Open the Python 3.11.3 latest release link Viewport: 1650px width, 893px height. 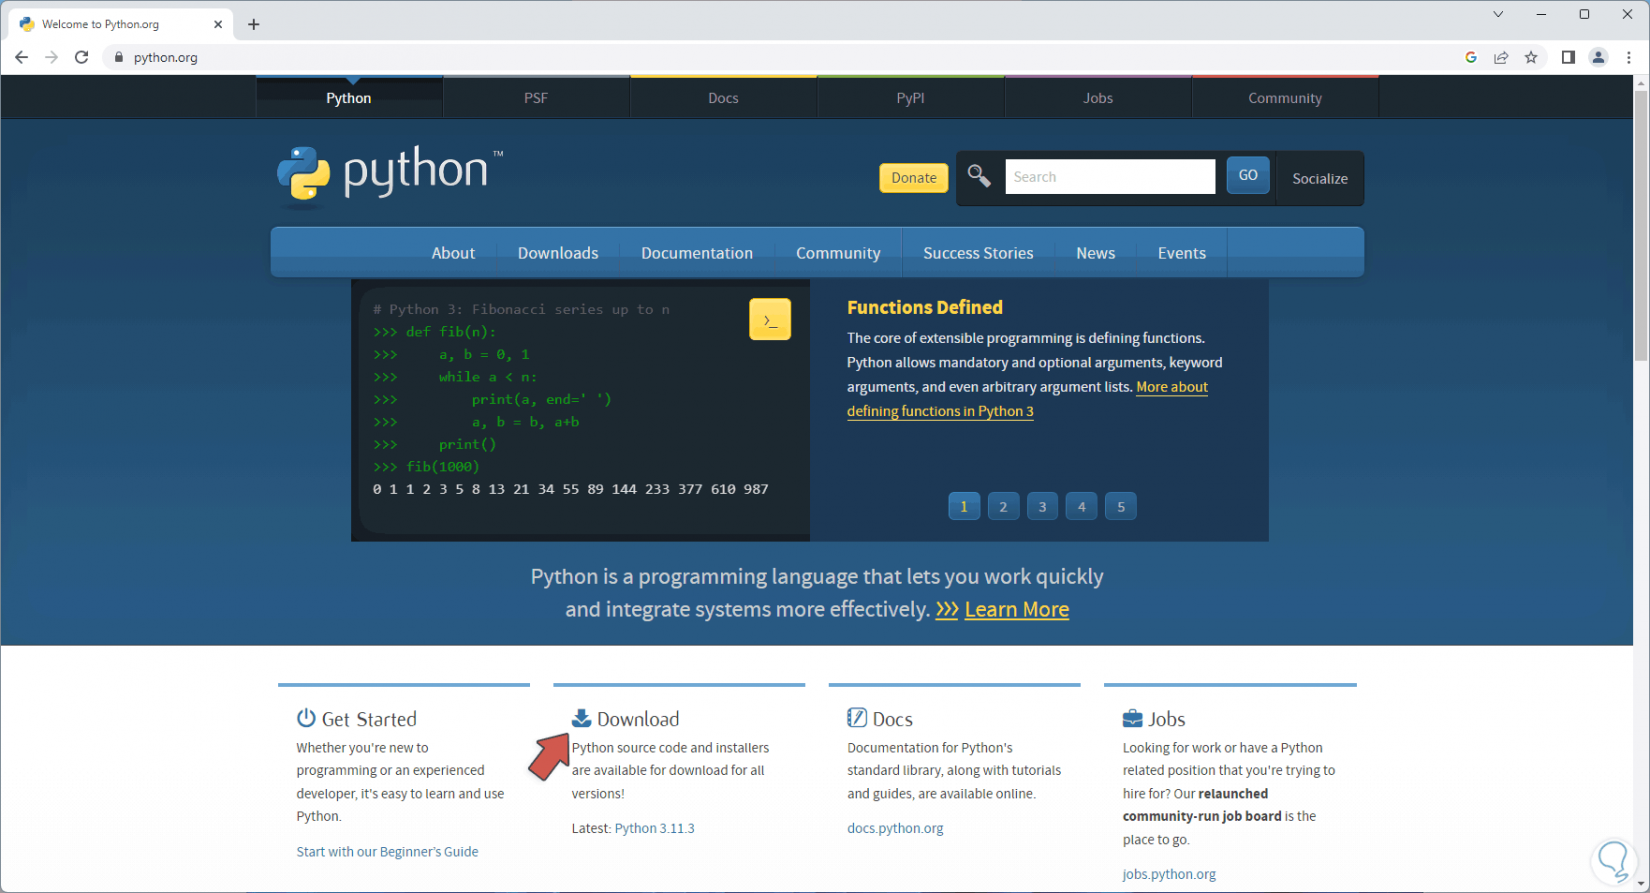coord(654,828)
